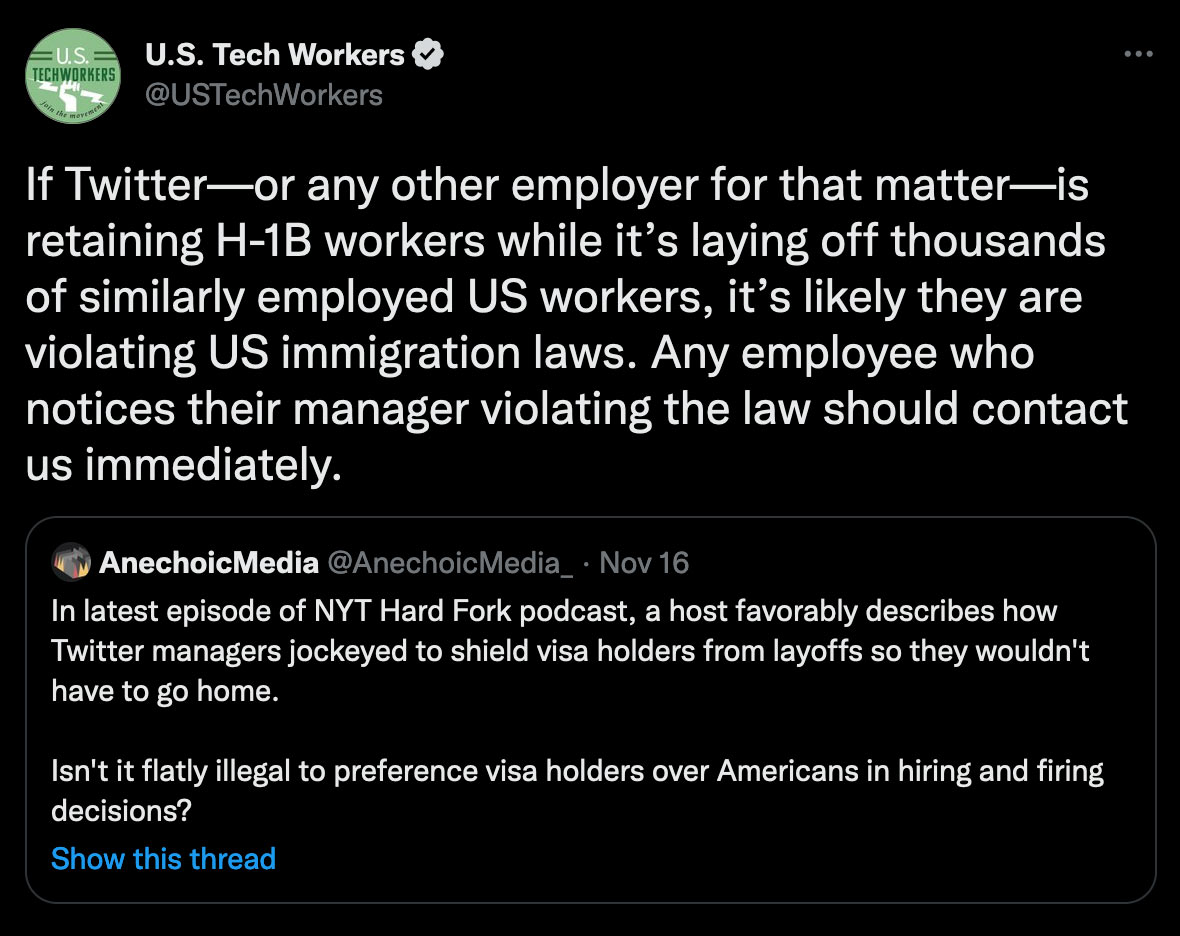Viewport: 1180px width, 936px height.
Task: Show this thread
Action: pyautogui.click(x=163, y=859)
